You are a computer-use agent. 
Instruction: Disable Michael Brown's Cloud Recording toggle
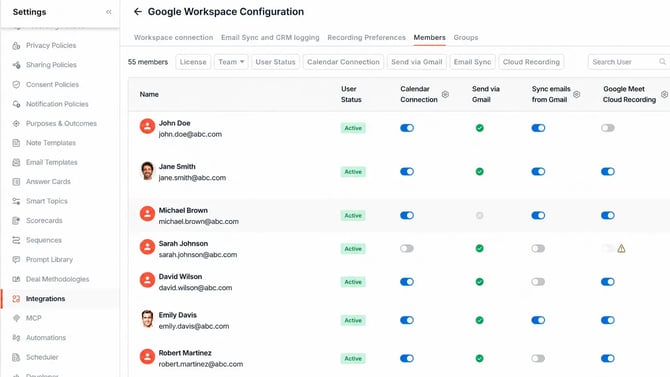(x=608, y=215)
